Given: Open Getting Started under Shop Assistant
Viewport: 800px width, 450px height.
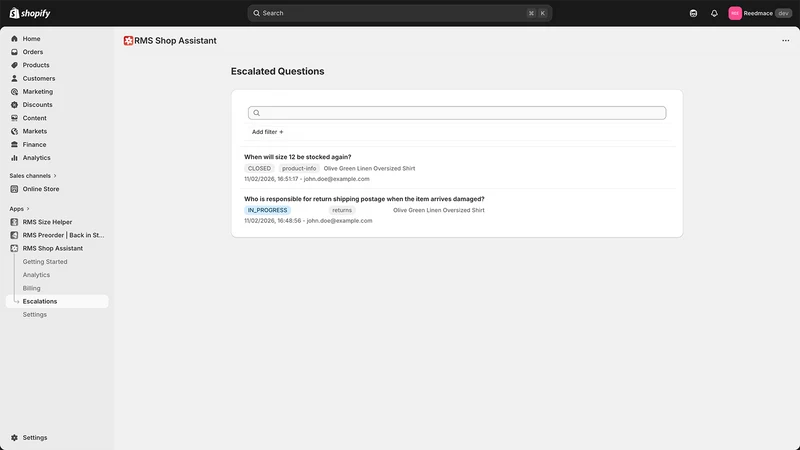Looking at the screenshot, I should (x=45, y=262).
